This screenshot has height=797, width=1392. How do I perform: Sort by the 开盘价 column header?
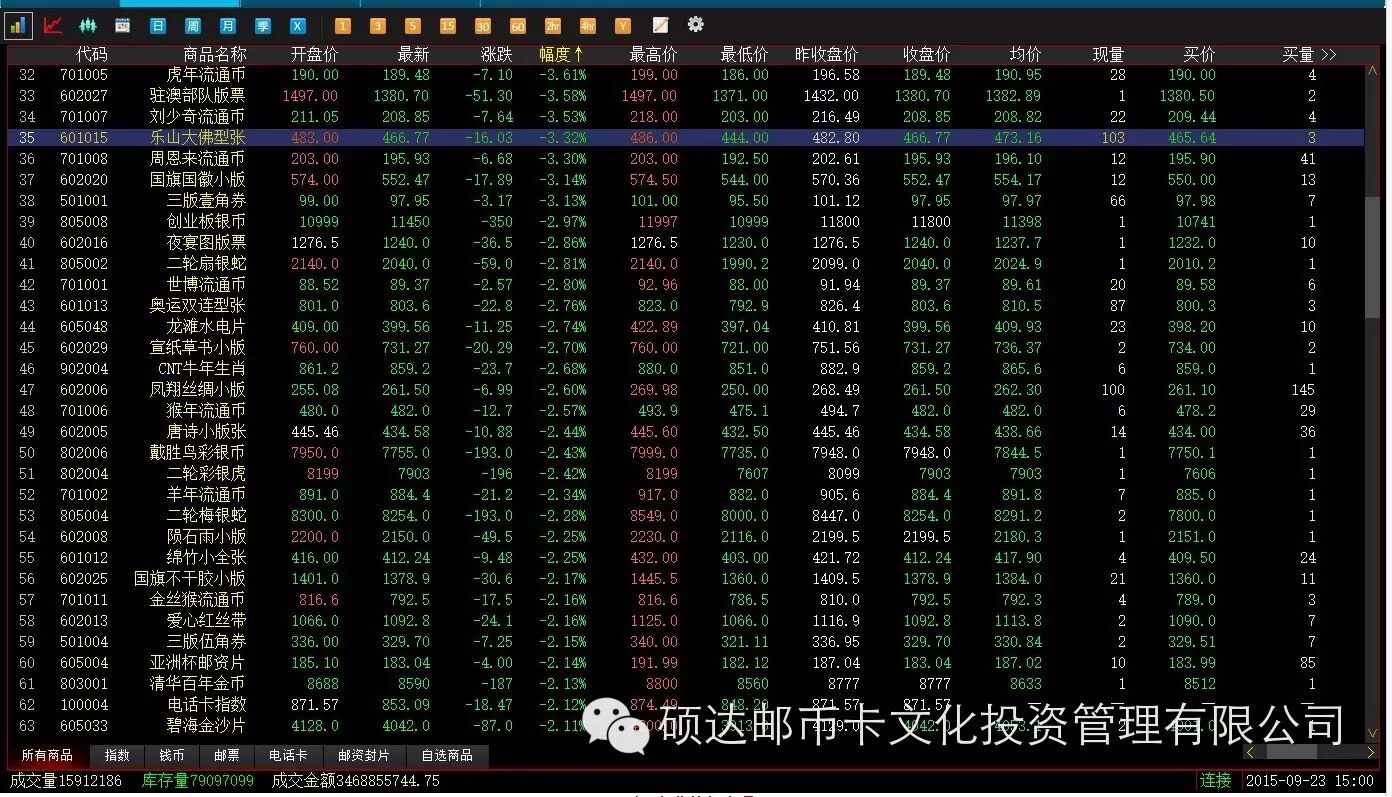(x=314, y=54)
